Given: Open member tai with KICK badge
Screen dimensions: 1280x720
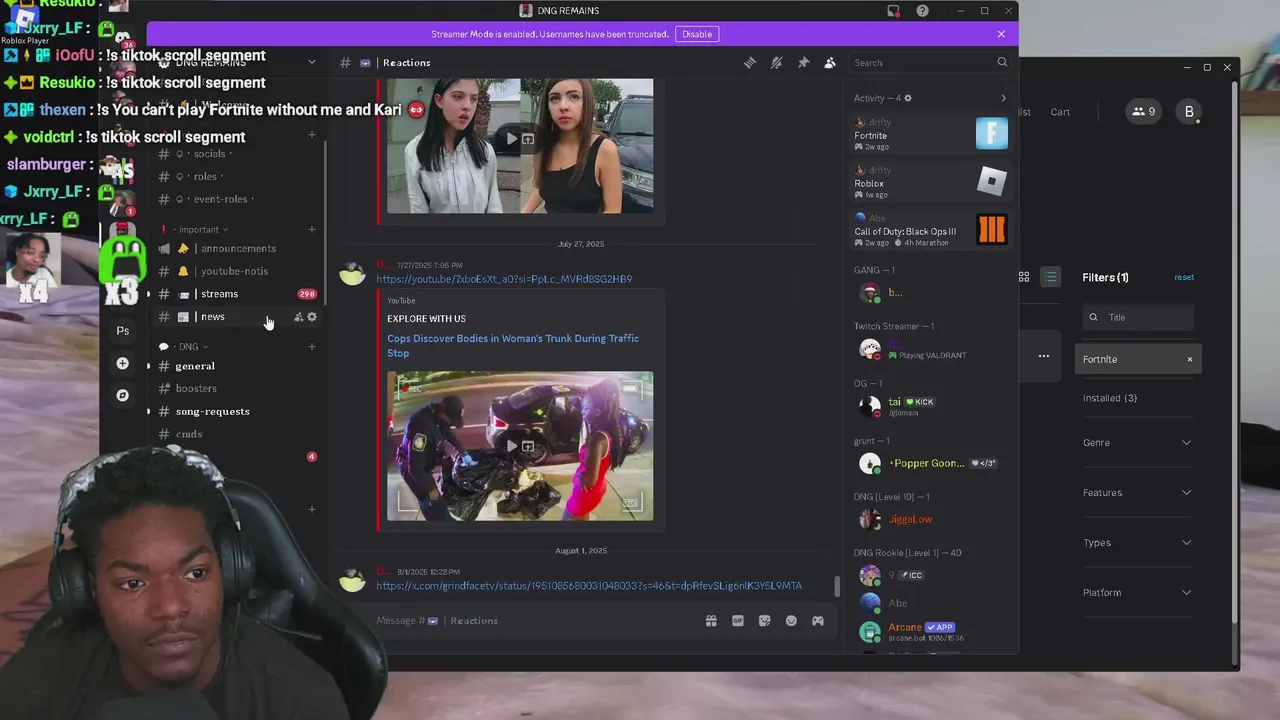Looking at the screenshot, I should [x=930, y=406].
